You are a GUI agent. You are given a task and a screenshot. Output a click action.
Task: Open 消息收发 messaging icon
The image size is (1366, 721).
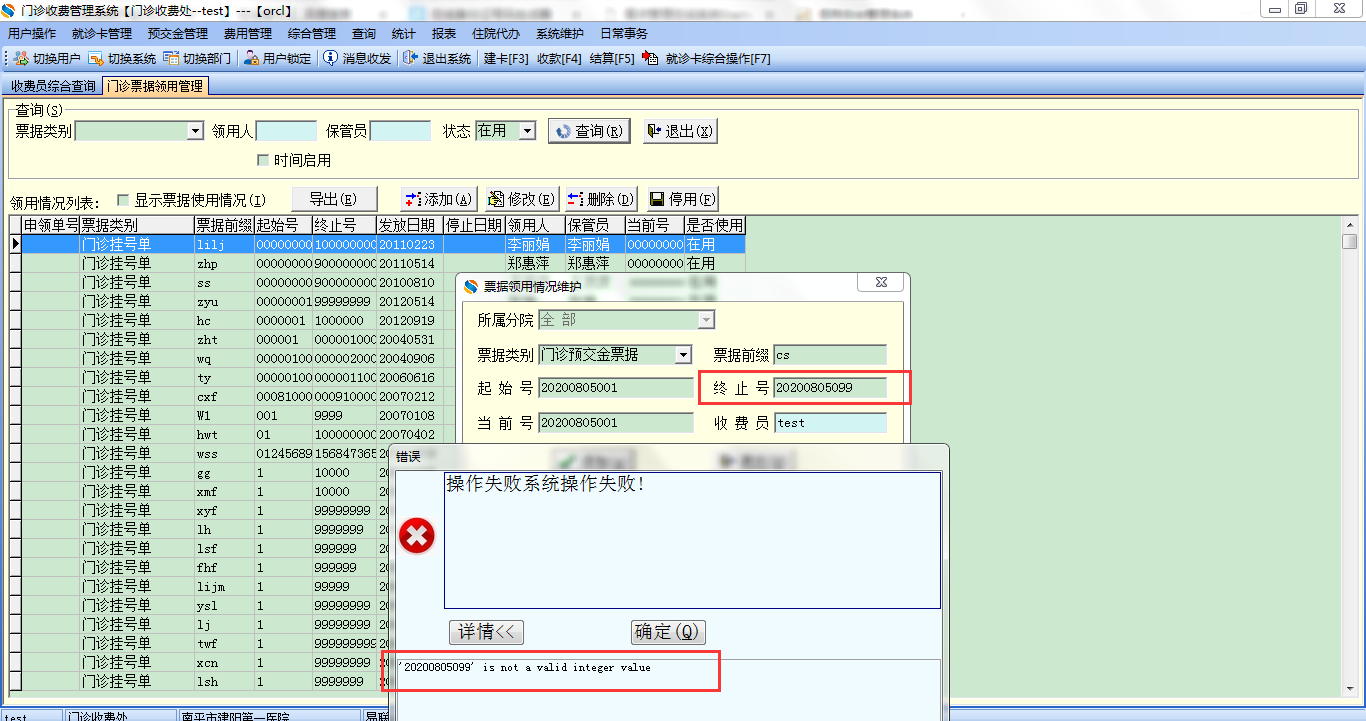click(331, 59)
